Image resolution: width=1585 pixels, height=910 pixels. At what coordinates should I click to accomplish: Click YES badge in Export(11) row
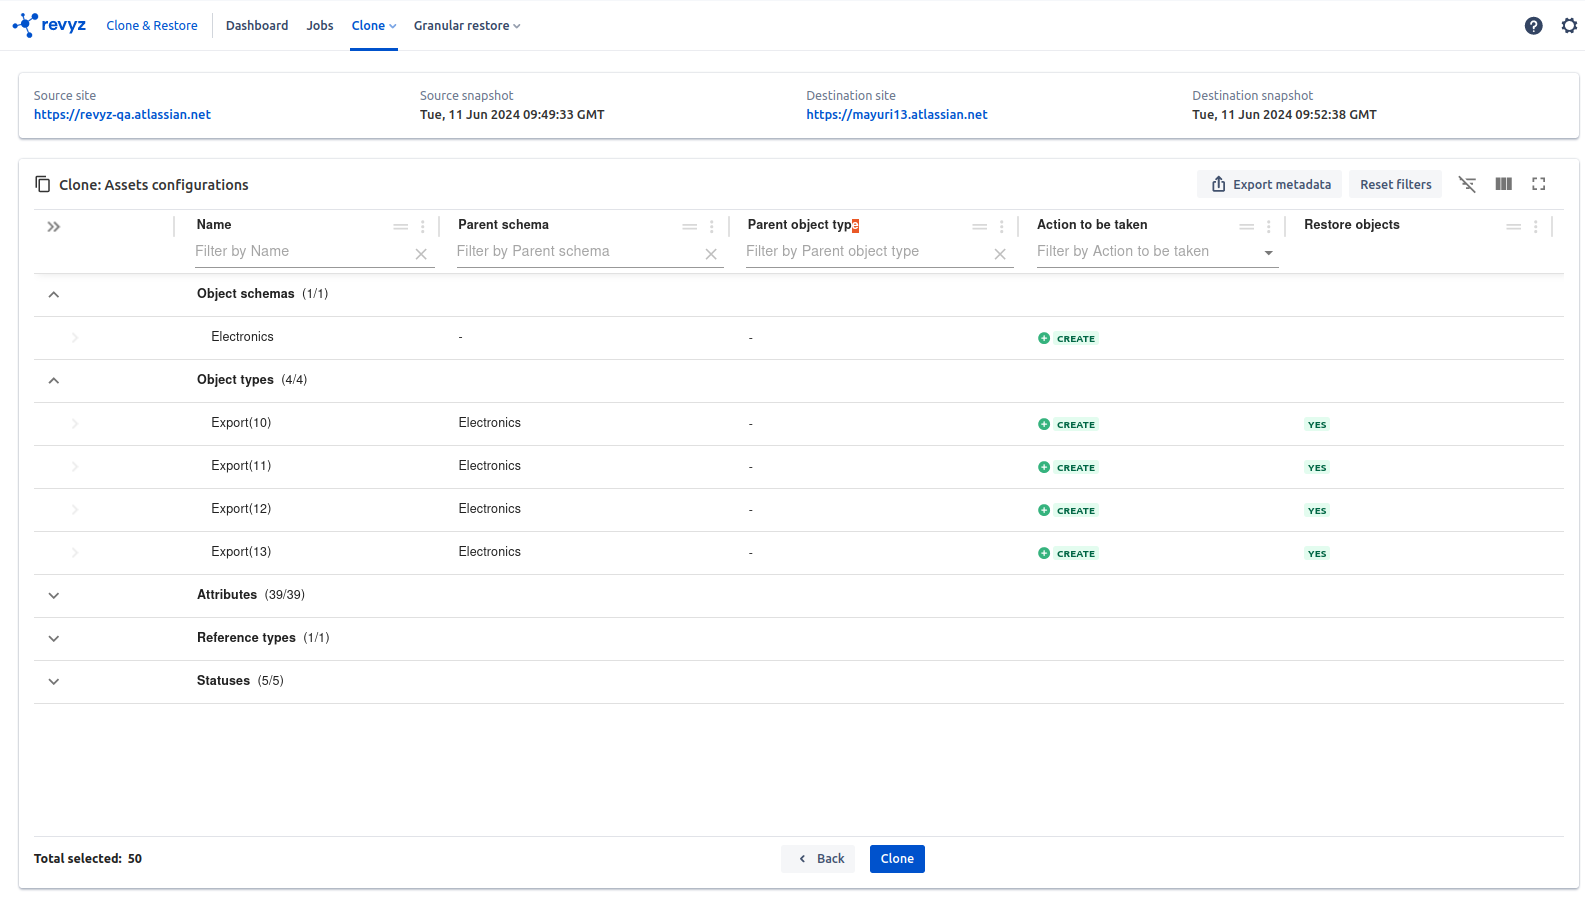pos(1317,468)
